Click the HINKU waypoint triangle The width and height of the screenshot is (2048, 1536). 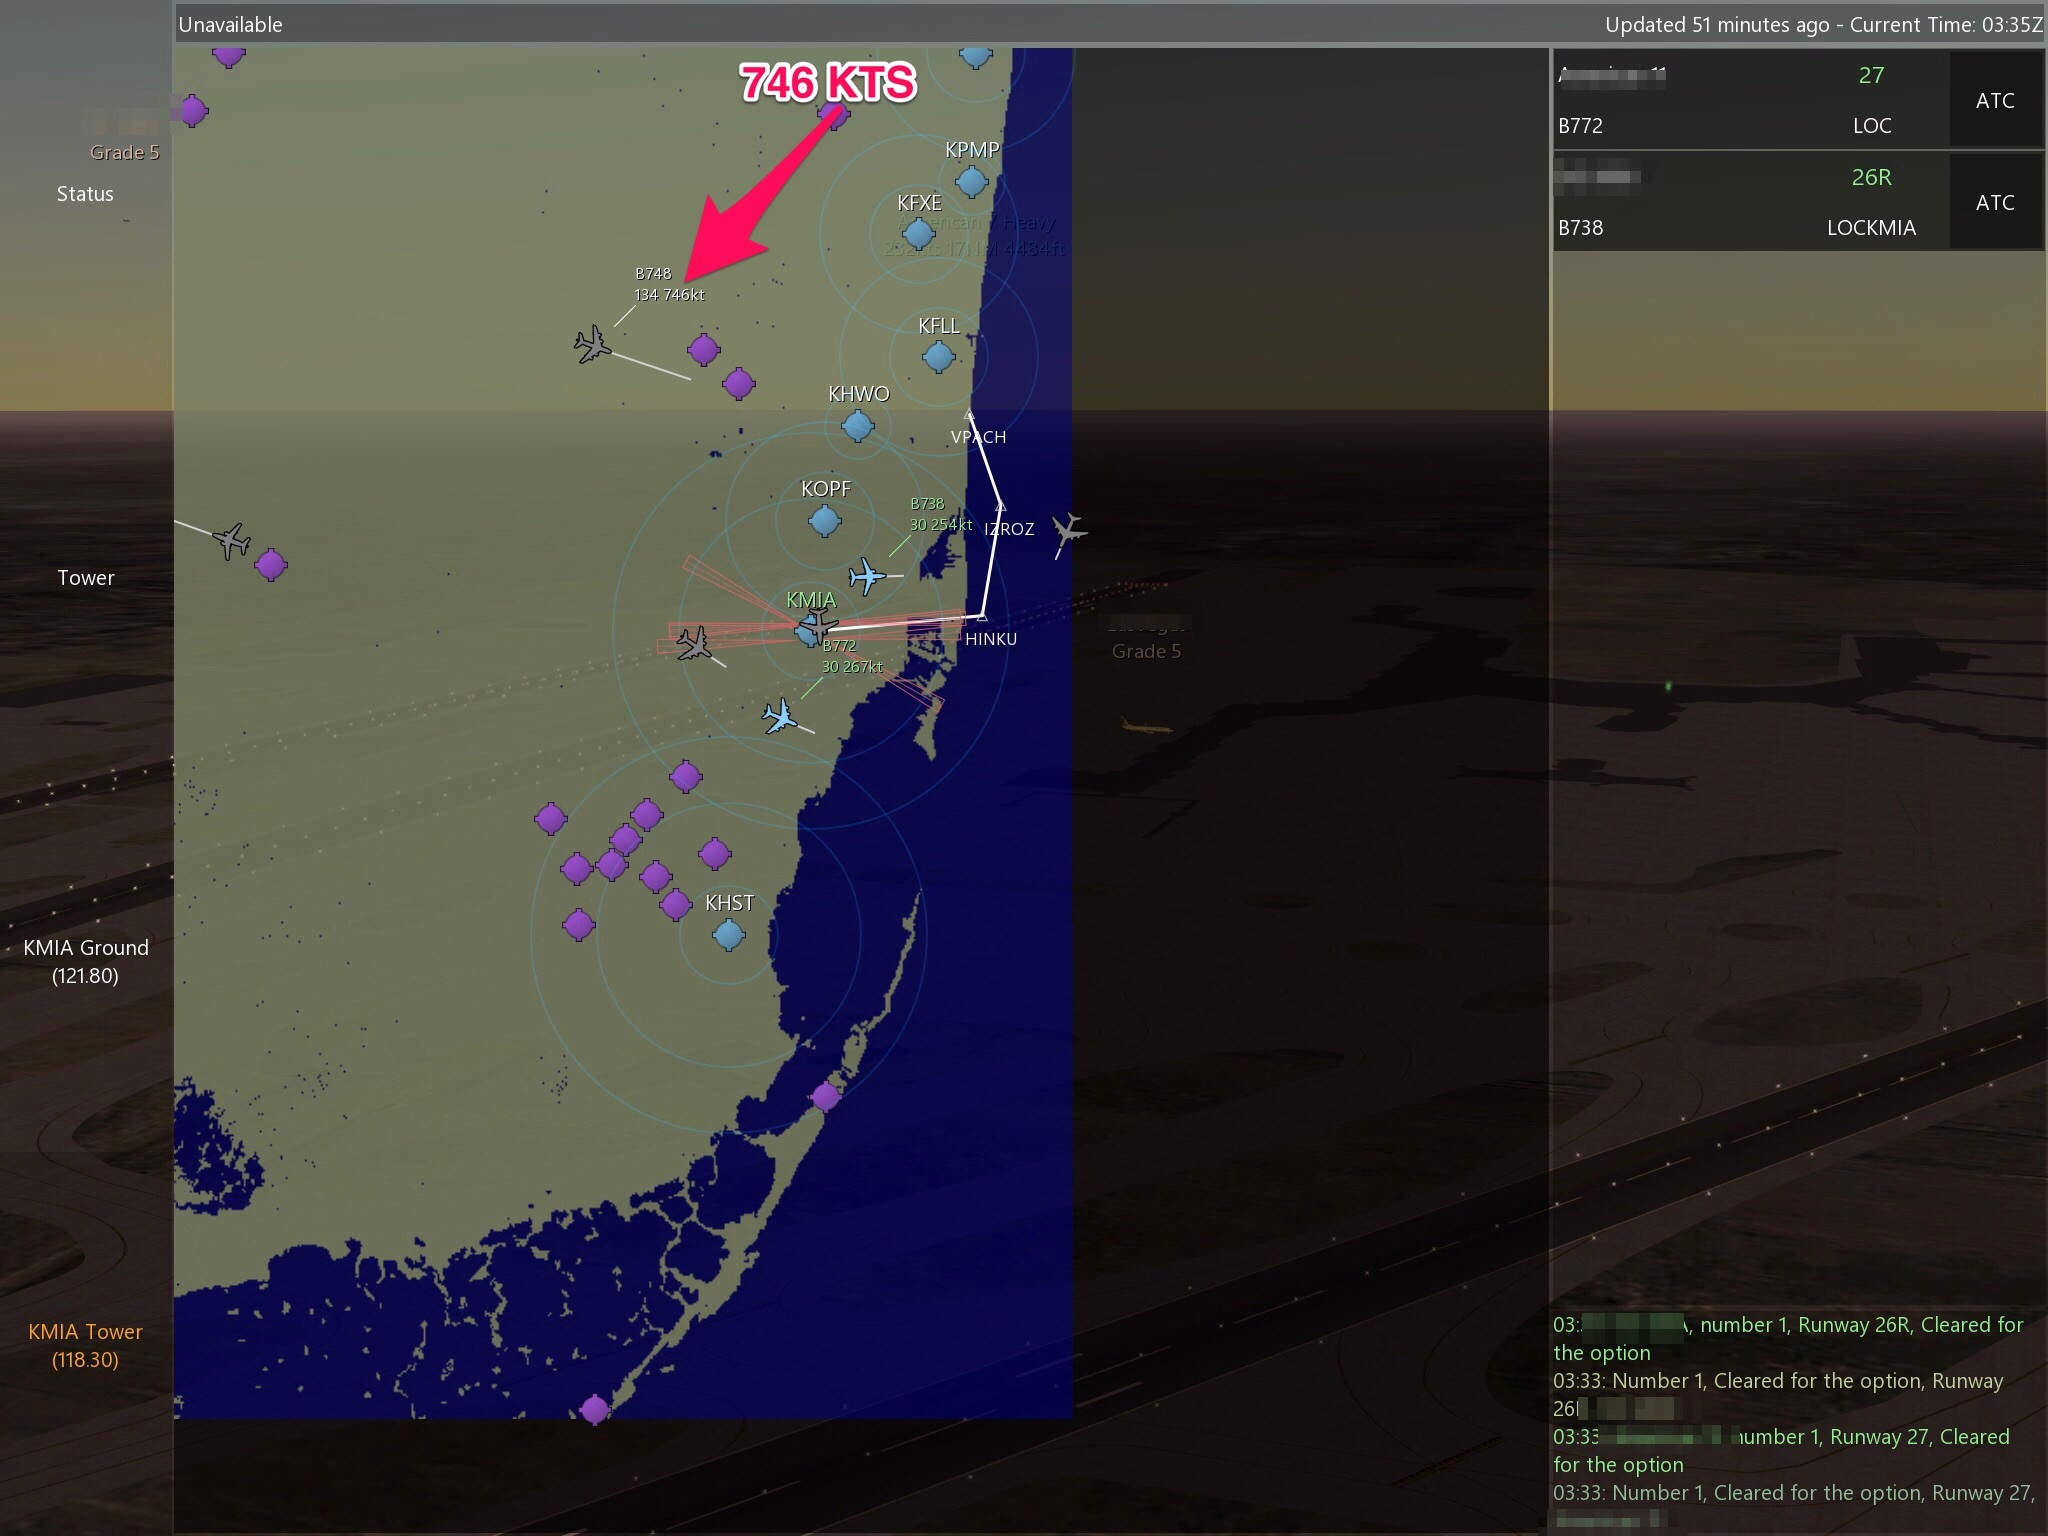click(982, 617)
